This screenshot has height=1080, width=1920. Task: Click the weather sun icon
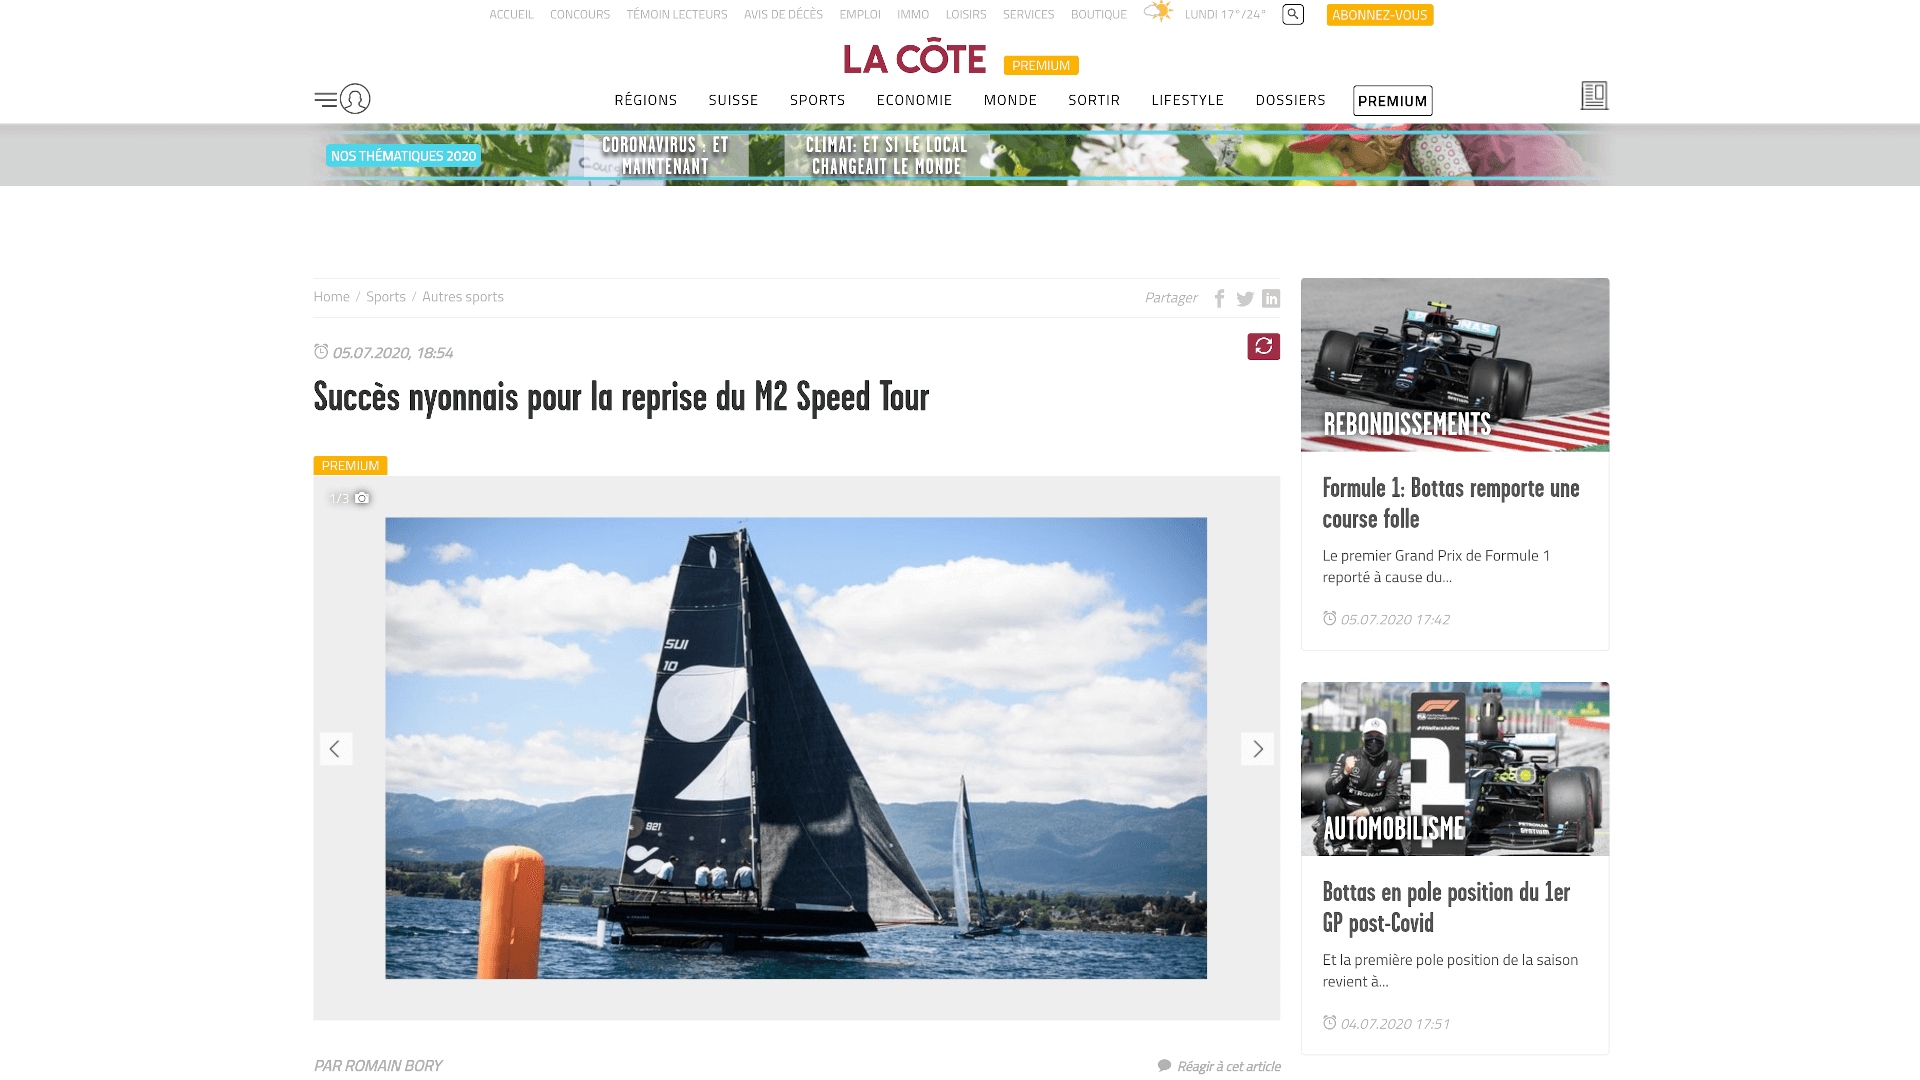1159,12
